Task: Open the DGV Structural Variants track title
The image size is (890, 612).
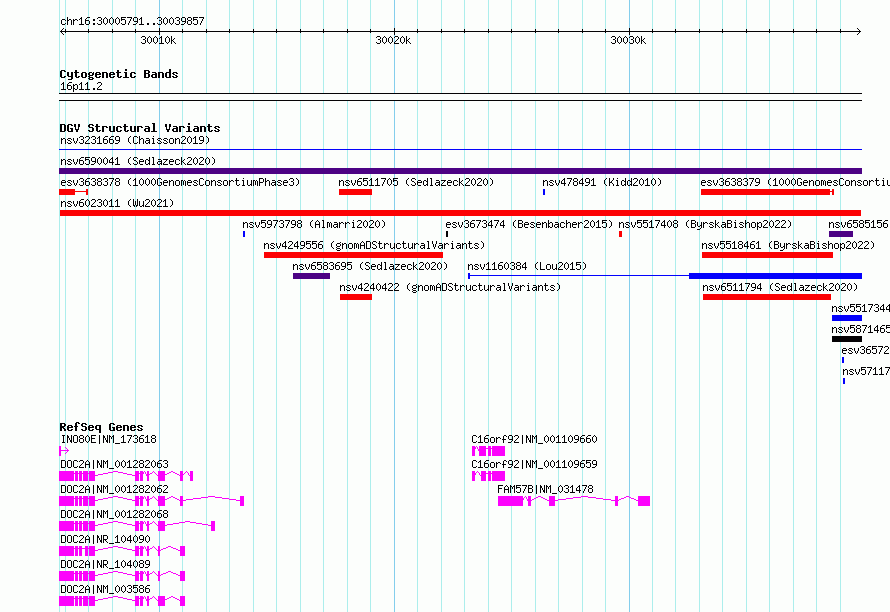Action: [x=140, y=128]
